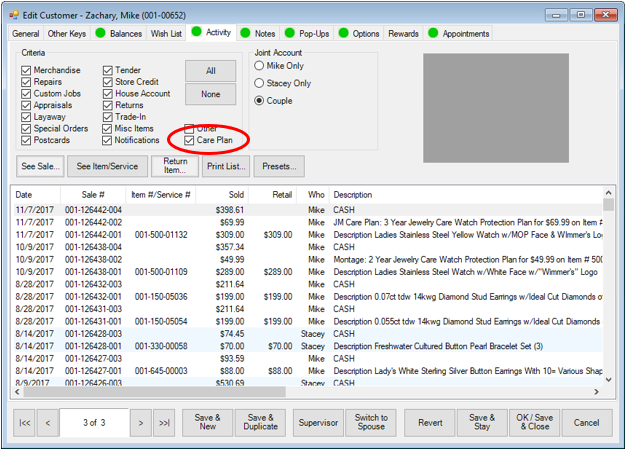Open the Presets... options
The image size is (626, 451).
coord(279,165)
